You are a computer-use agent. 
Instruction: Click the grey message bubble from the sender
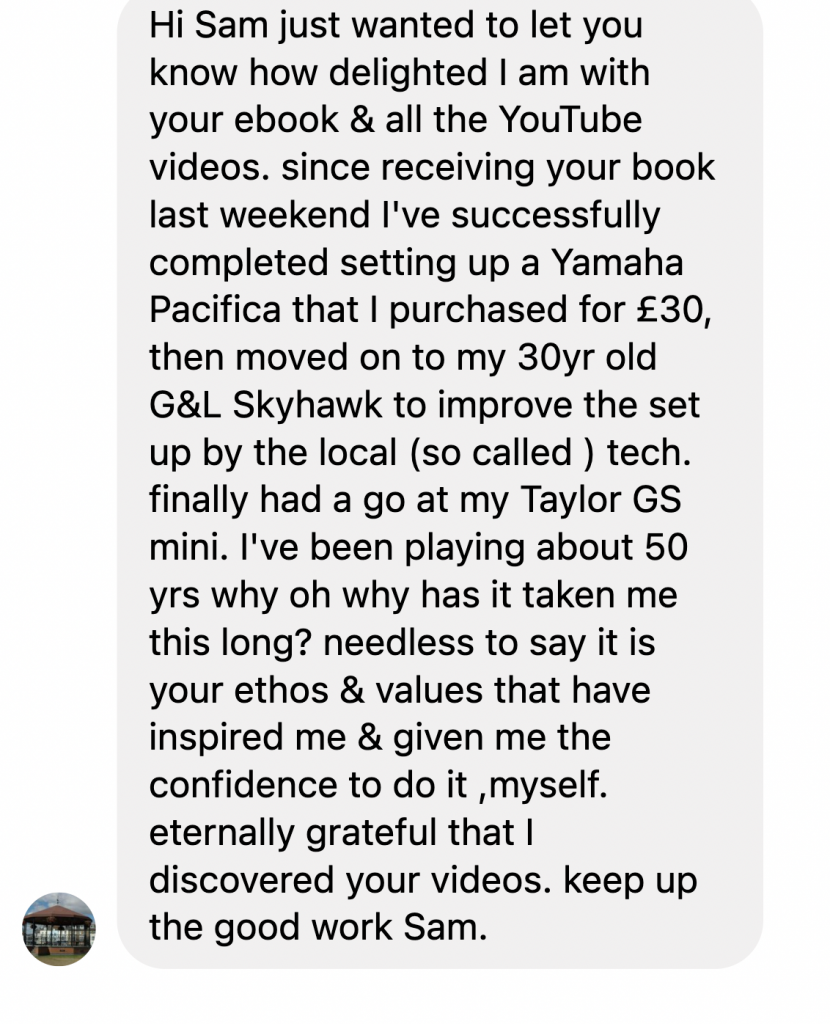point(439,484)
